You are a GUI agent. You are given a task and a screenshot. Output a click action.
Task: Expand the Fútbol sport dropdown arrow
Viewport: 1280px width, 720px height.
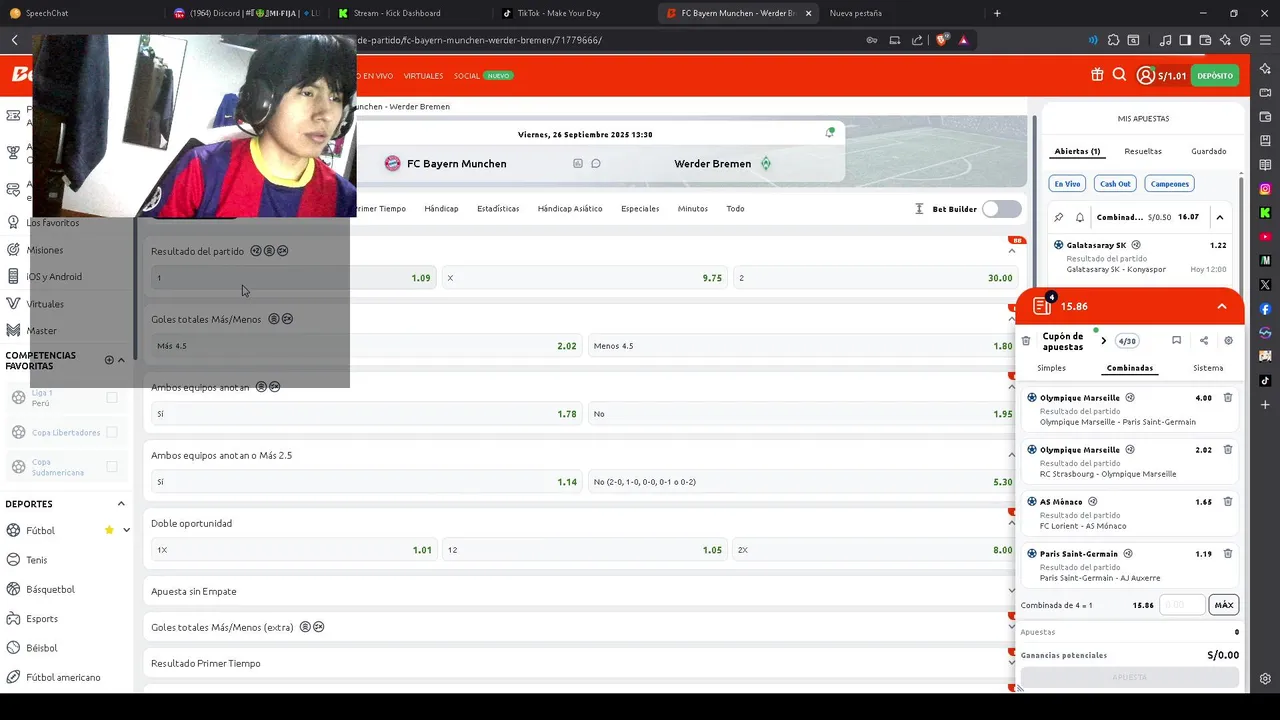click(126, 530)
